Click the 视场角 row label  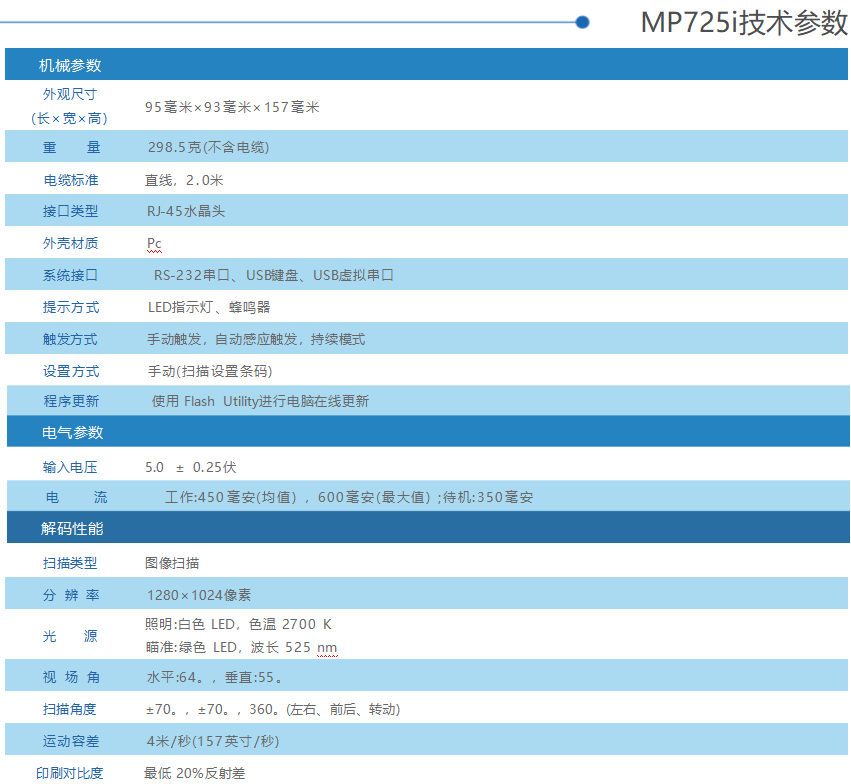point(71,677)
